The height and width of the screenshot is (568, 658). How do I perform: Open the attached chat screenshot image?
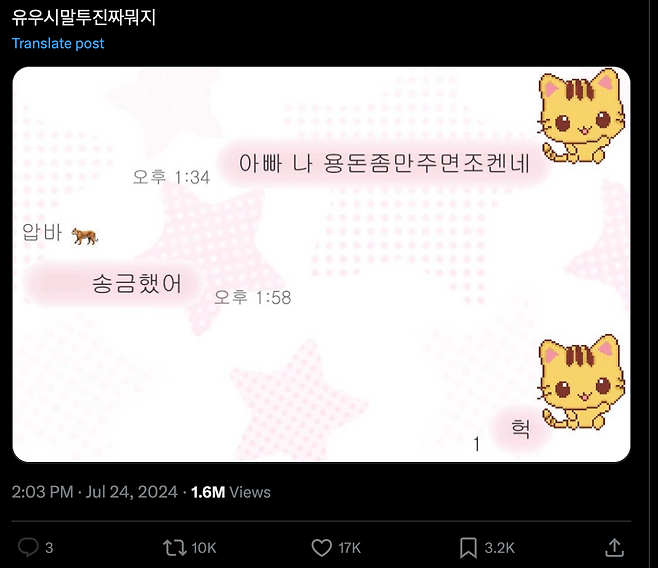[x=321, y=264]
